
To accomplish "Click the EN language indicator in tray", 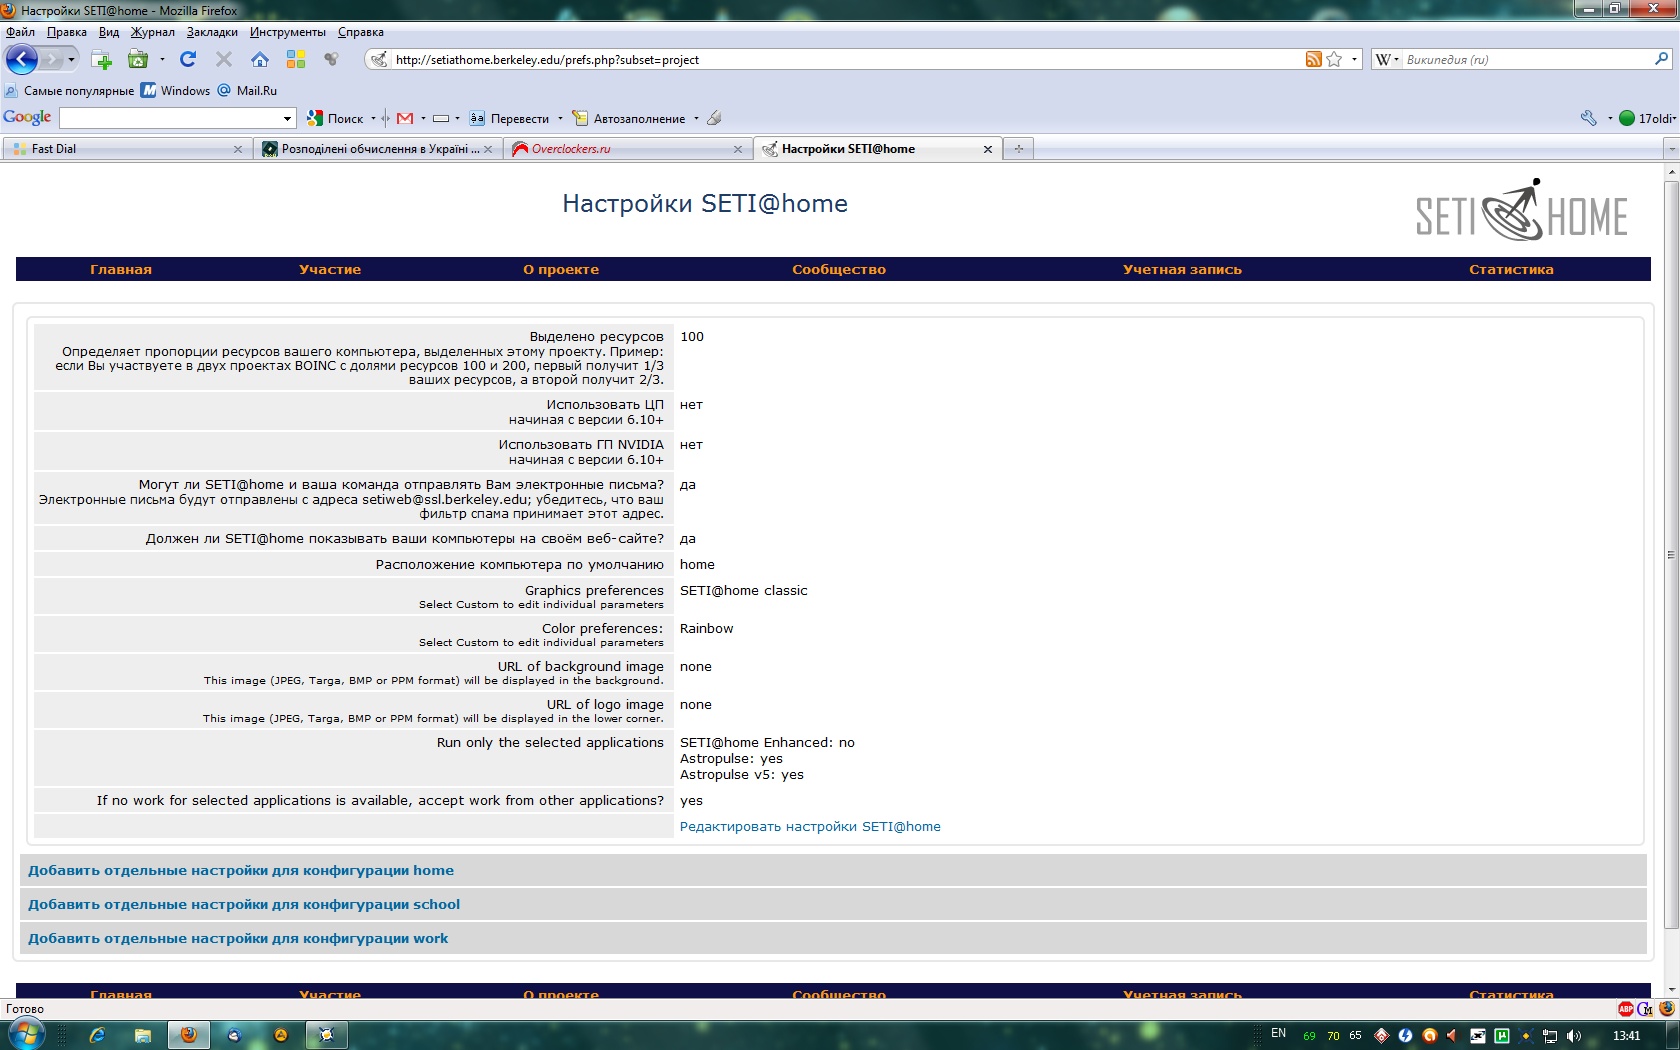I will (1278, 1034).
